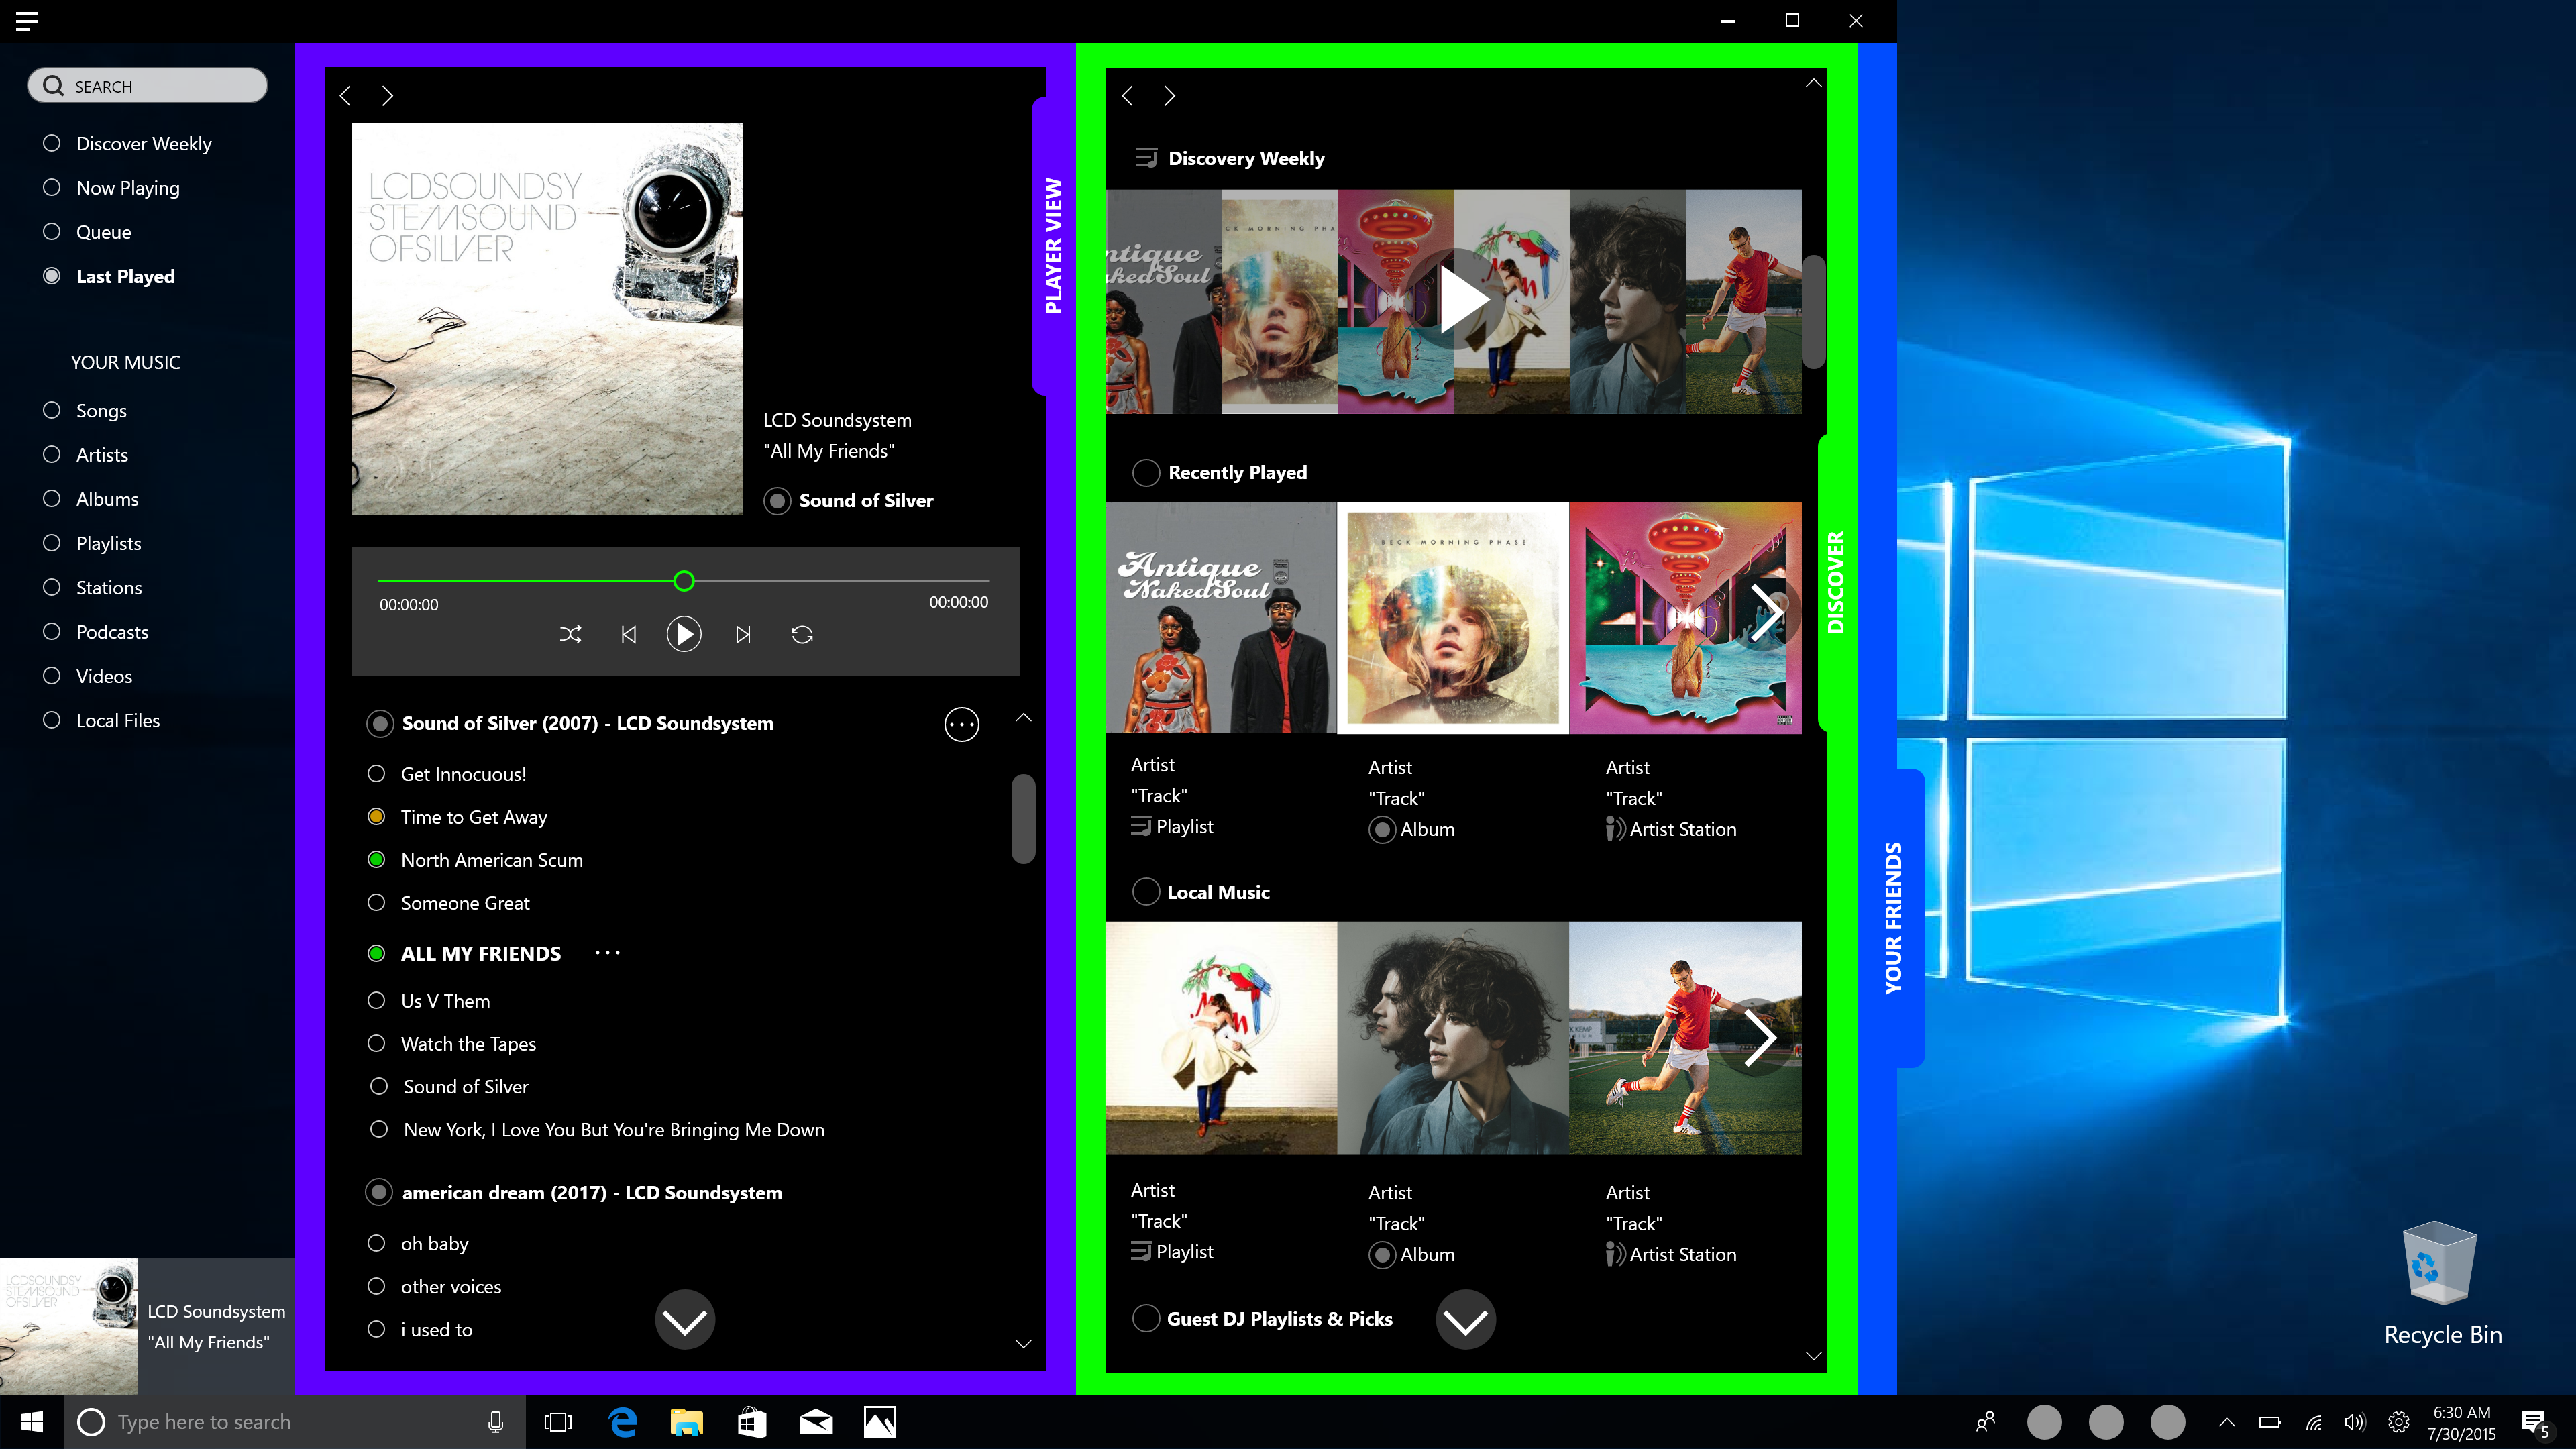Image resolution: width=2576 pixels, height=1449 pixels.
Task: Skip to previous track
Action: [x=628, y=634]
